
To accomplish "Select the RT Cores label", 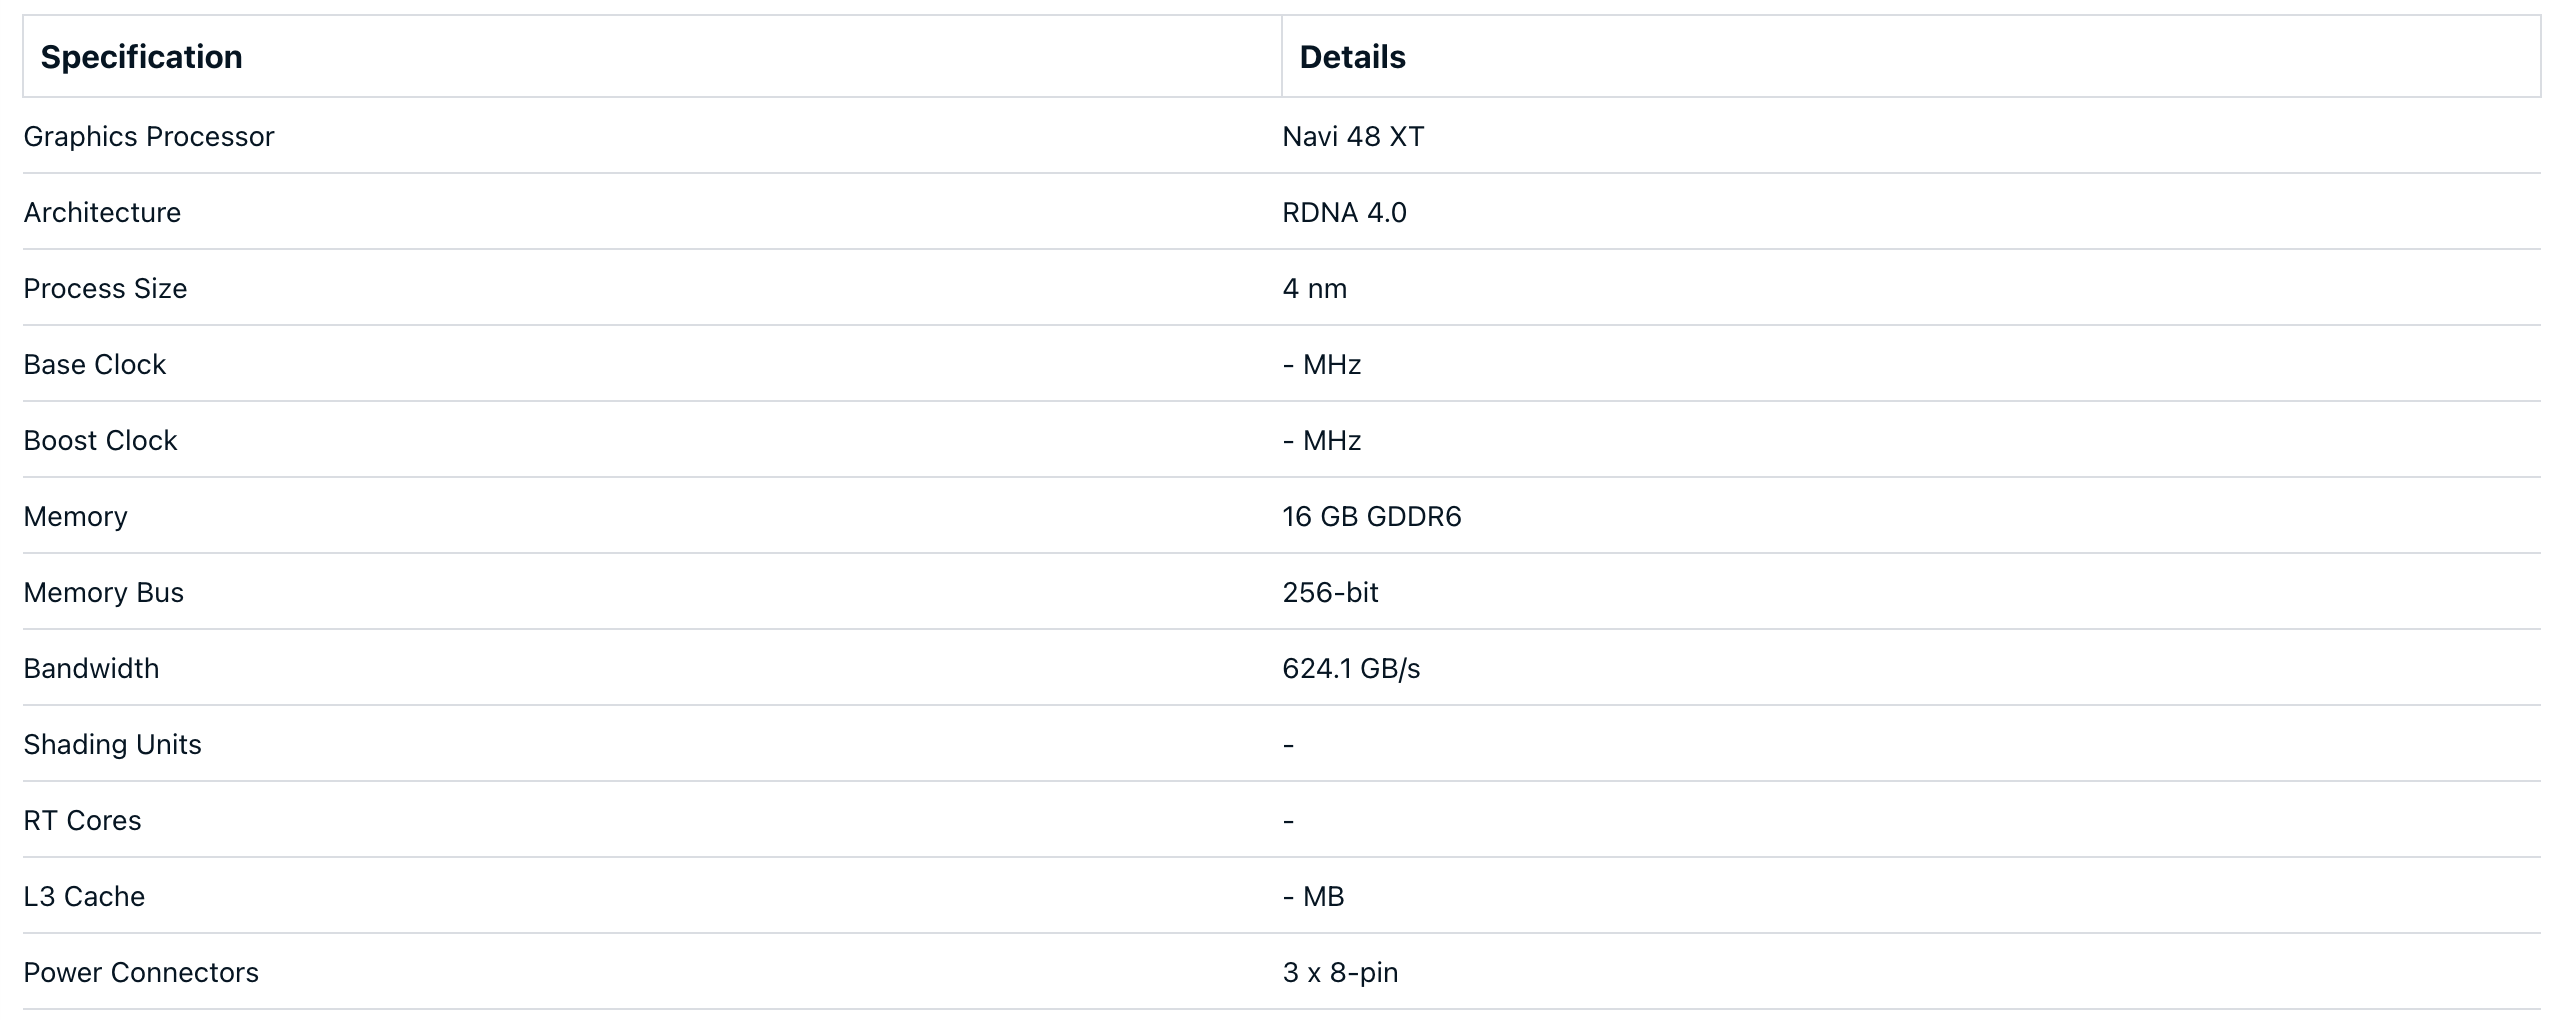I will (82, 820).
